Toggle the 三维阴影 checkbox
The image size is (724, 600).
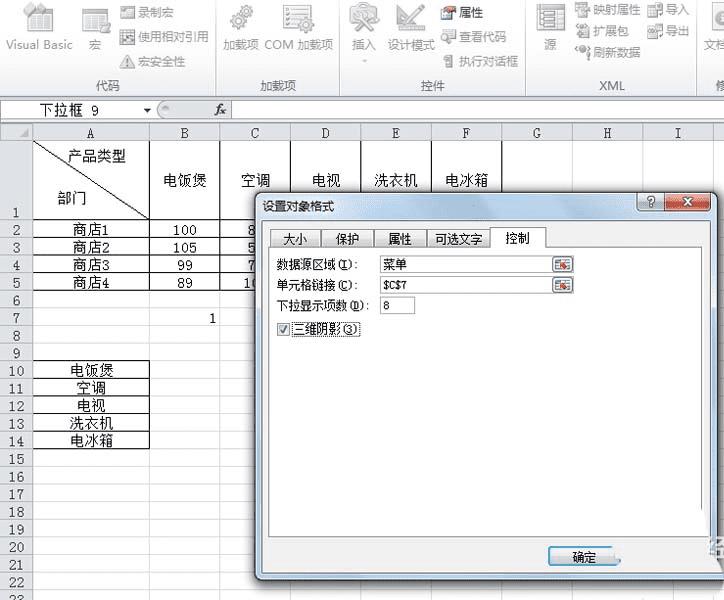click(283, 329)
